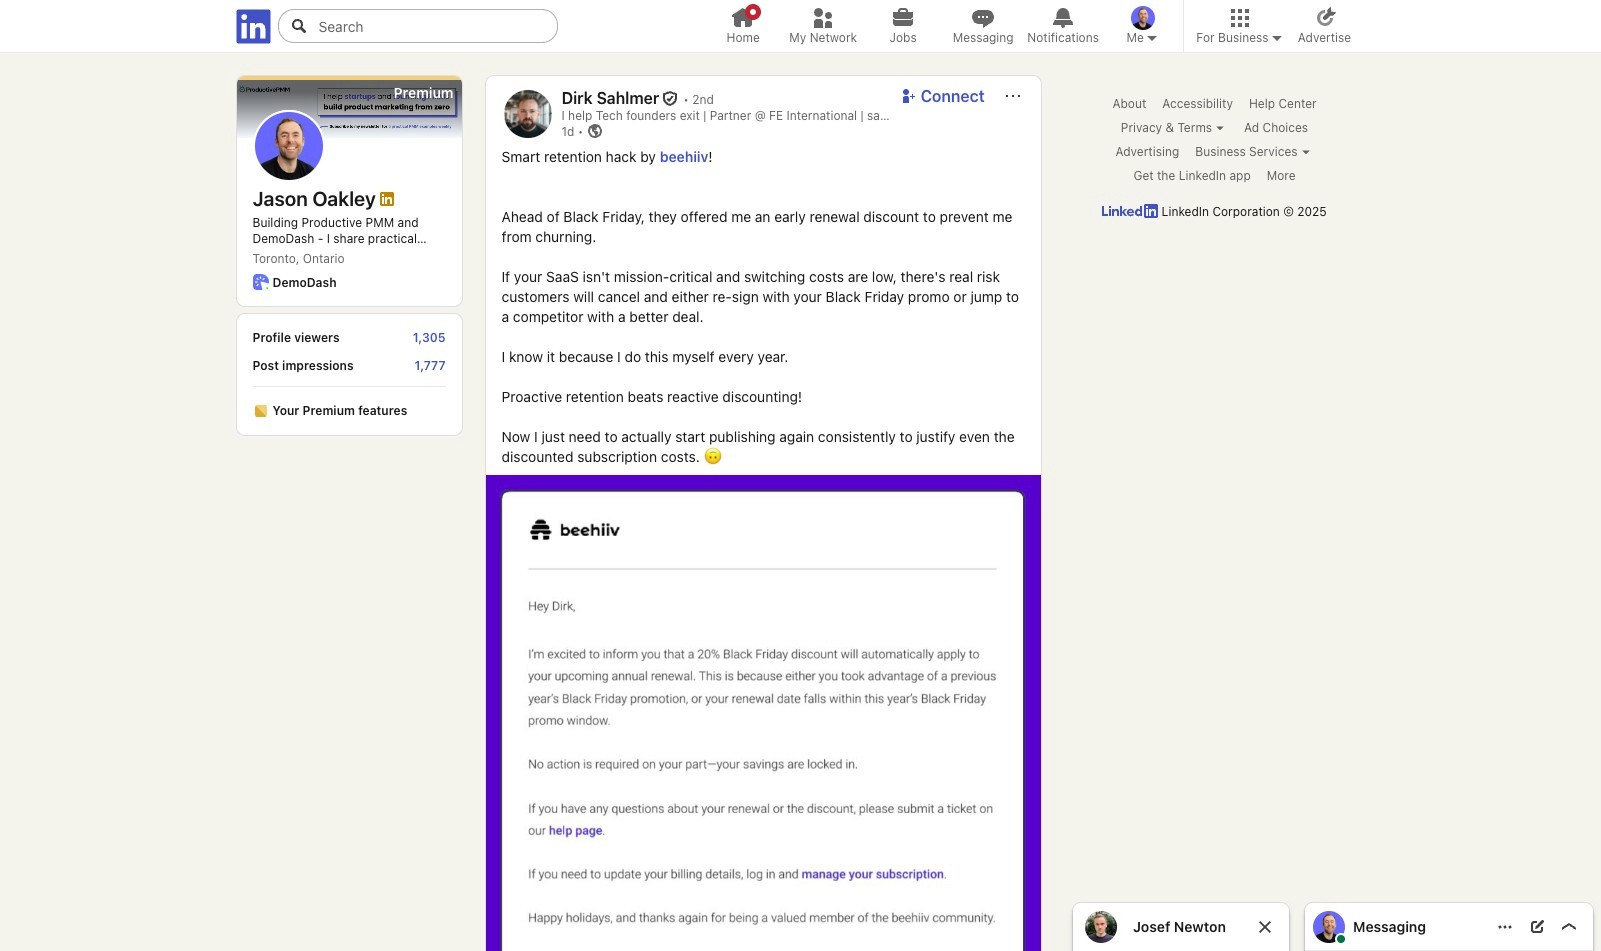The width and height of the screenshot is (1601, 951).
Task: Click the Advertising footer link
Action: (x=1147, y=152)
